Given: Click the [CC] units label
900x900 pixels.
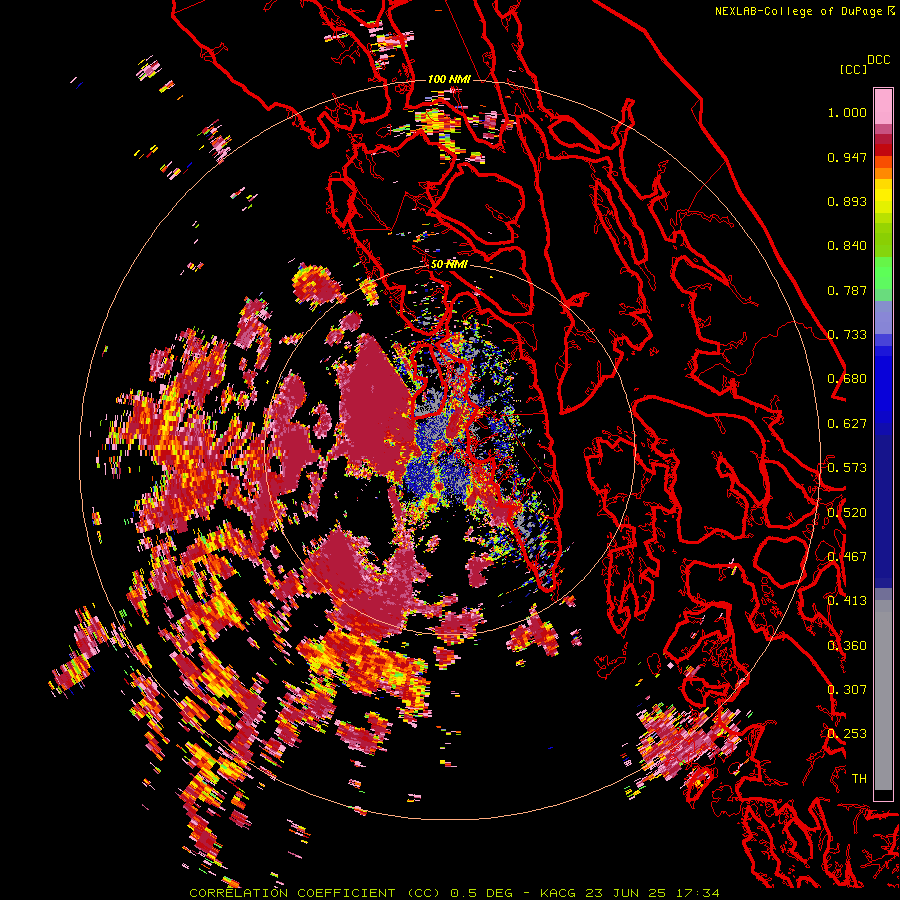Looking at the screenshot, I should tap(853, 69).
